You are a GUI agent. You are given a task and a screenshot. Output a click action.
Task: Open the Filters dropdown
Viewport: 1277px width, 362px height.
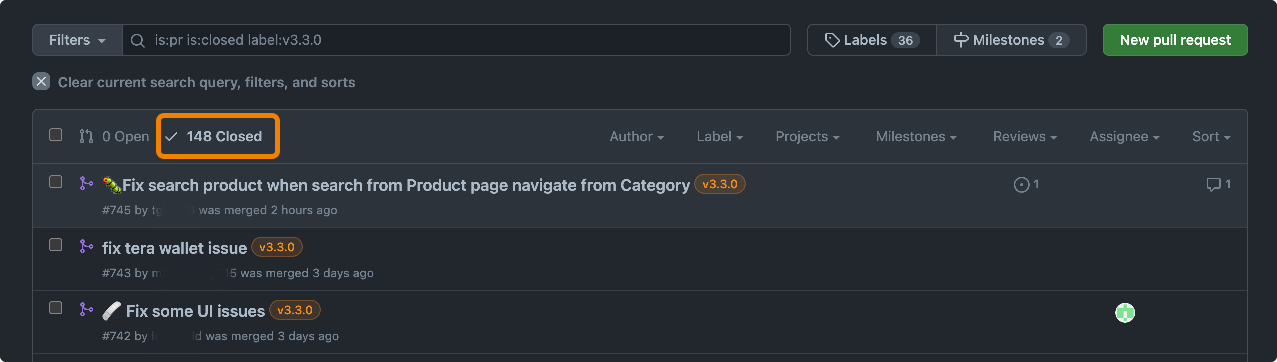point(77,40)
